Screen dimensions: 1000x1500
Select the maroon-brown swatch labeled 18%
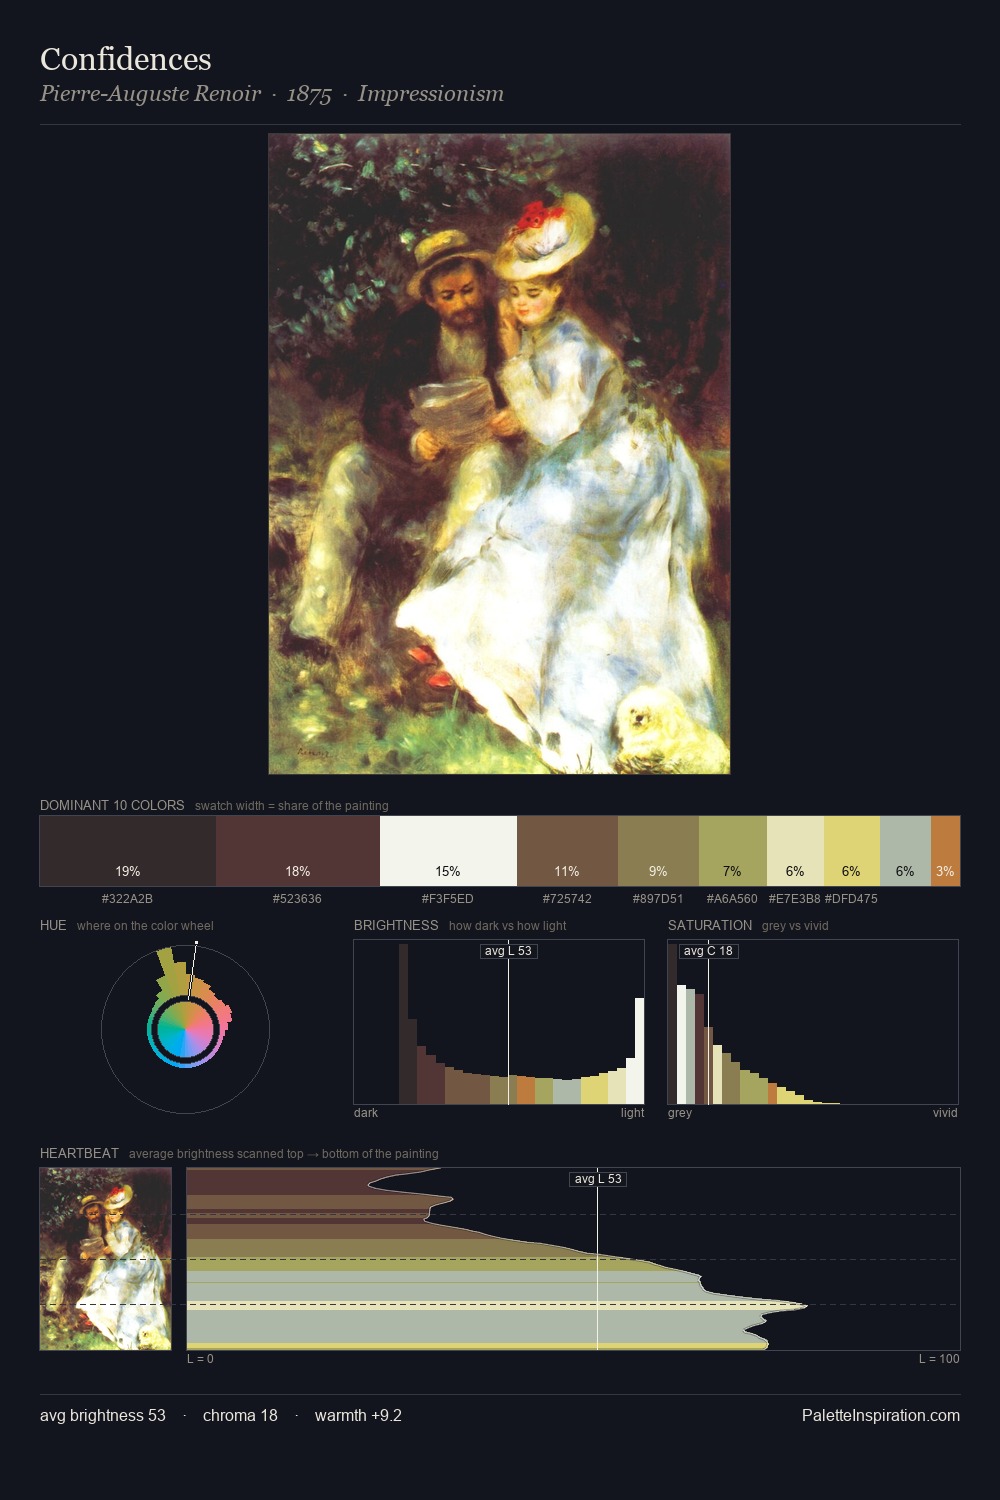(x=298, y=851)
